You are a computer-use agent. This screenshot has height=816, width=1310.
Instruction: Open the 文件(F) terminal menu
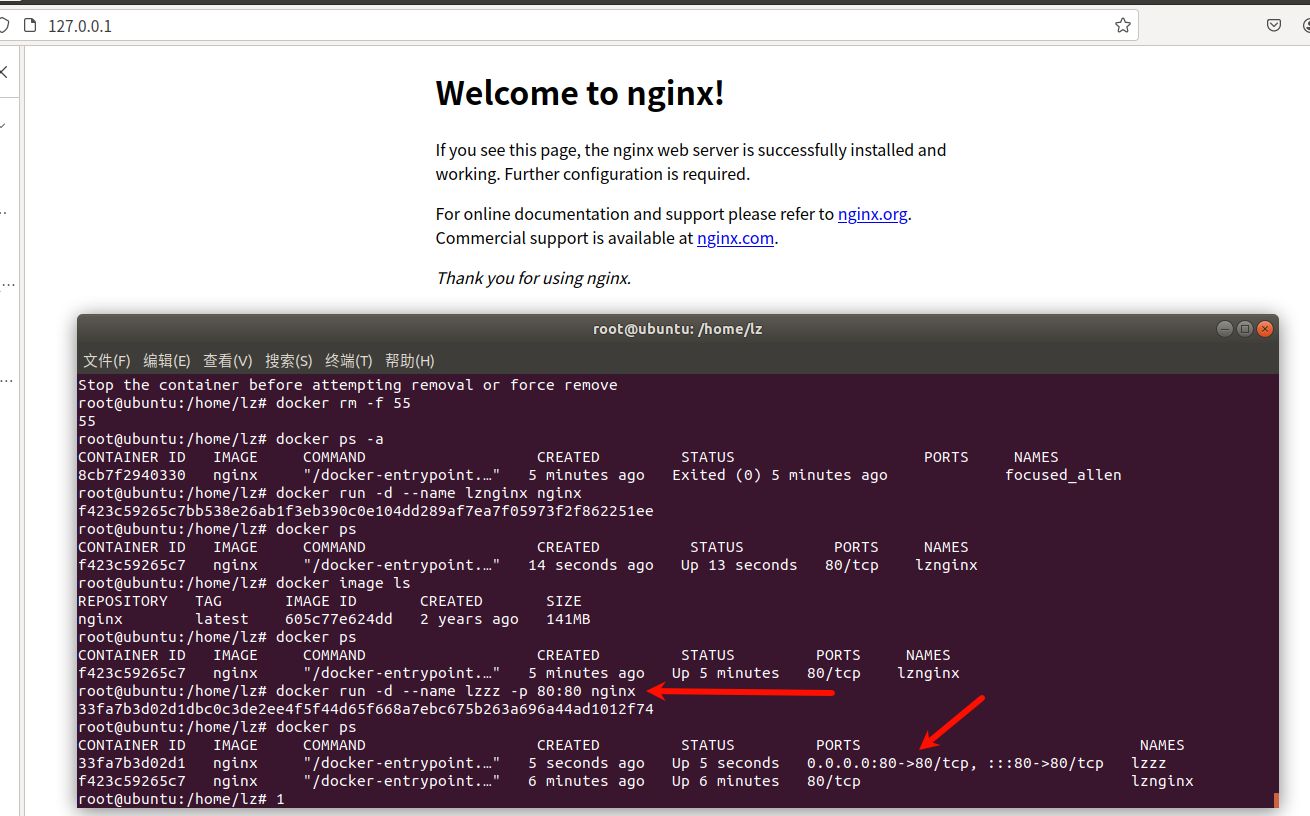105,360
